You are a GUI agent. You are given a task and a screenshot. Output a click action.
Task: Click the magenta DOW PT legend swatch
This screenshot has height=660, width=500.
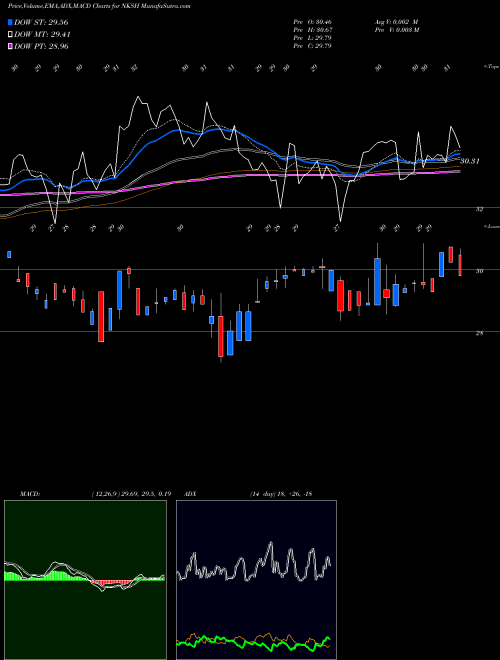pyautogui.click(x=10, y=46)
